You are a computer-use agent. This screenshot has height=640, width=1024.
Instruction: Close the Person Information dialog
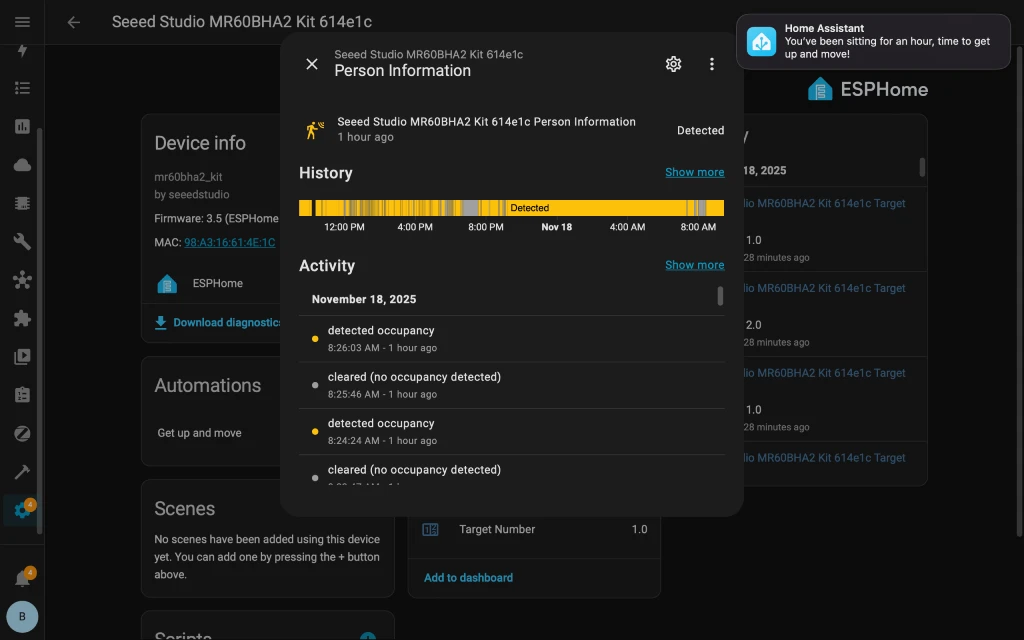pyautogui.click(x=312, y=64)
